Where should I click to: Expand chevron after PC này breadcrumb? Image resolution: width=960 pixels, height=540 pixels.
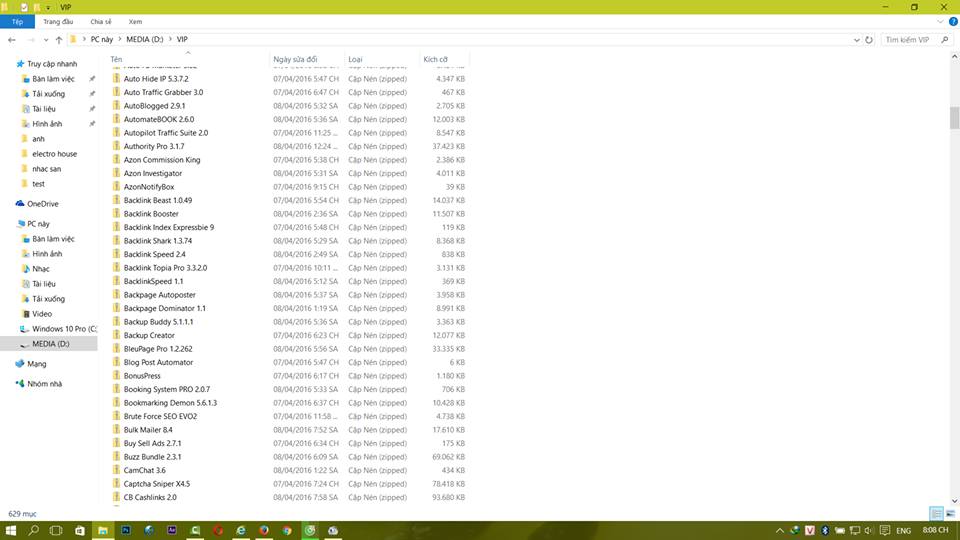120,39
